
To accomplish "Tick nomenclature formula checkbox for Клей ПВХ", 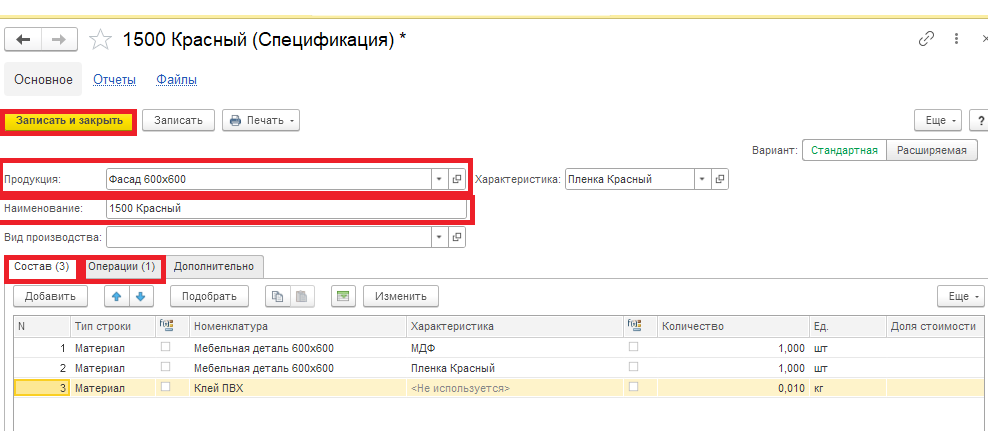I will (166, 387).
